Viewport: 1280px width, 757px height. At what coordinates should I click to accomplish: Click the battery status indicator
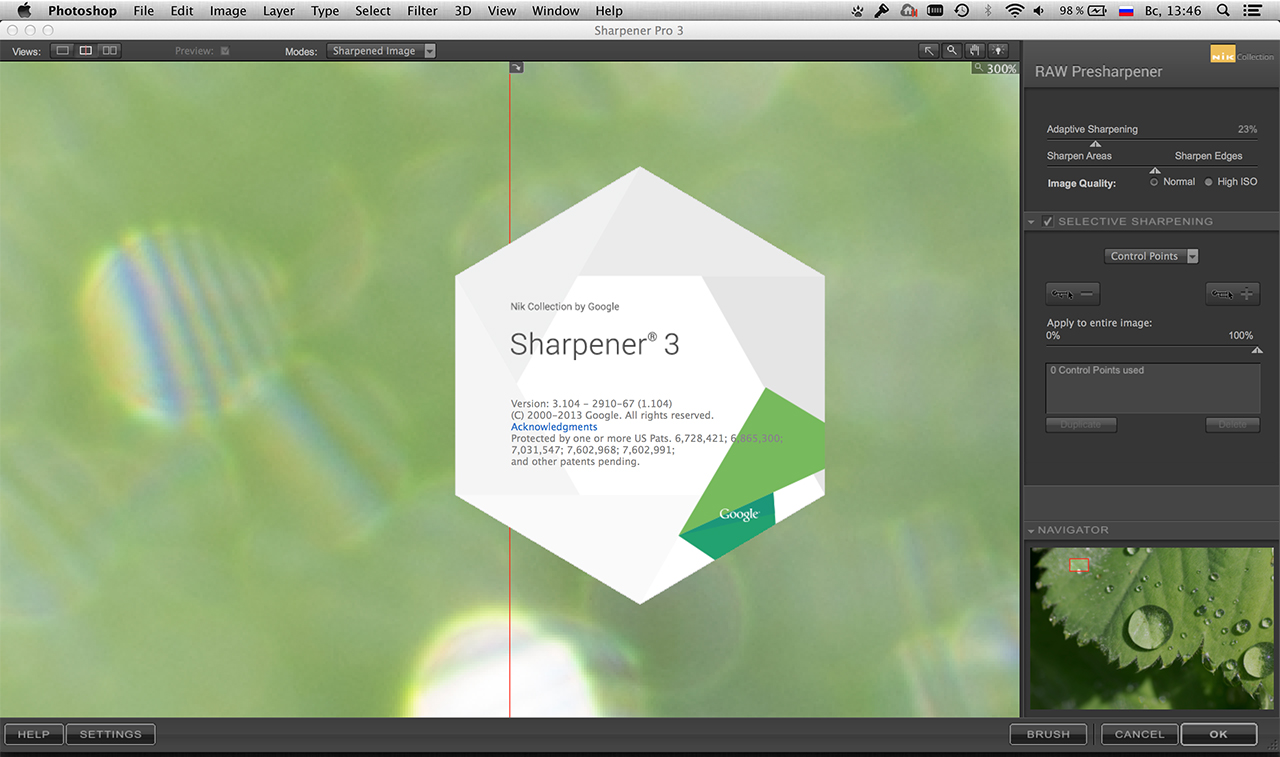click(1084, 11)
